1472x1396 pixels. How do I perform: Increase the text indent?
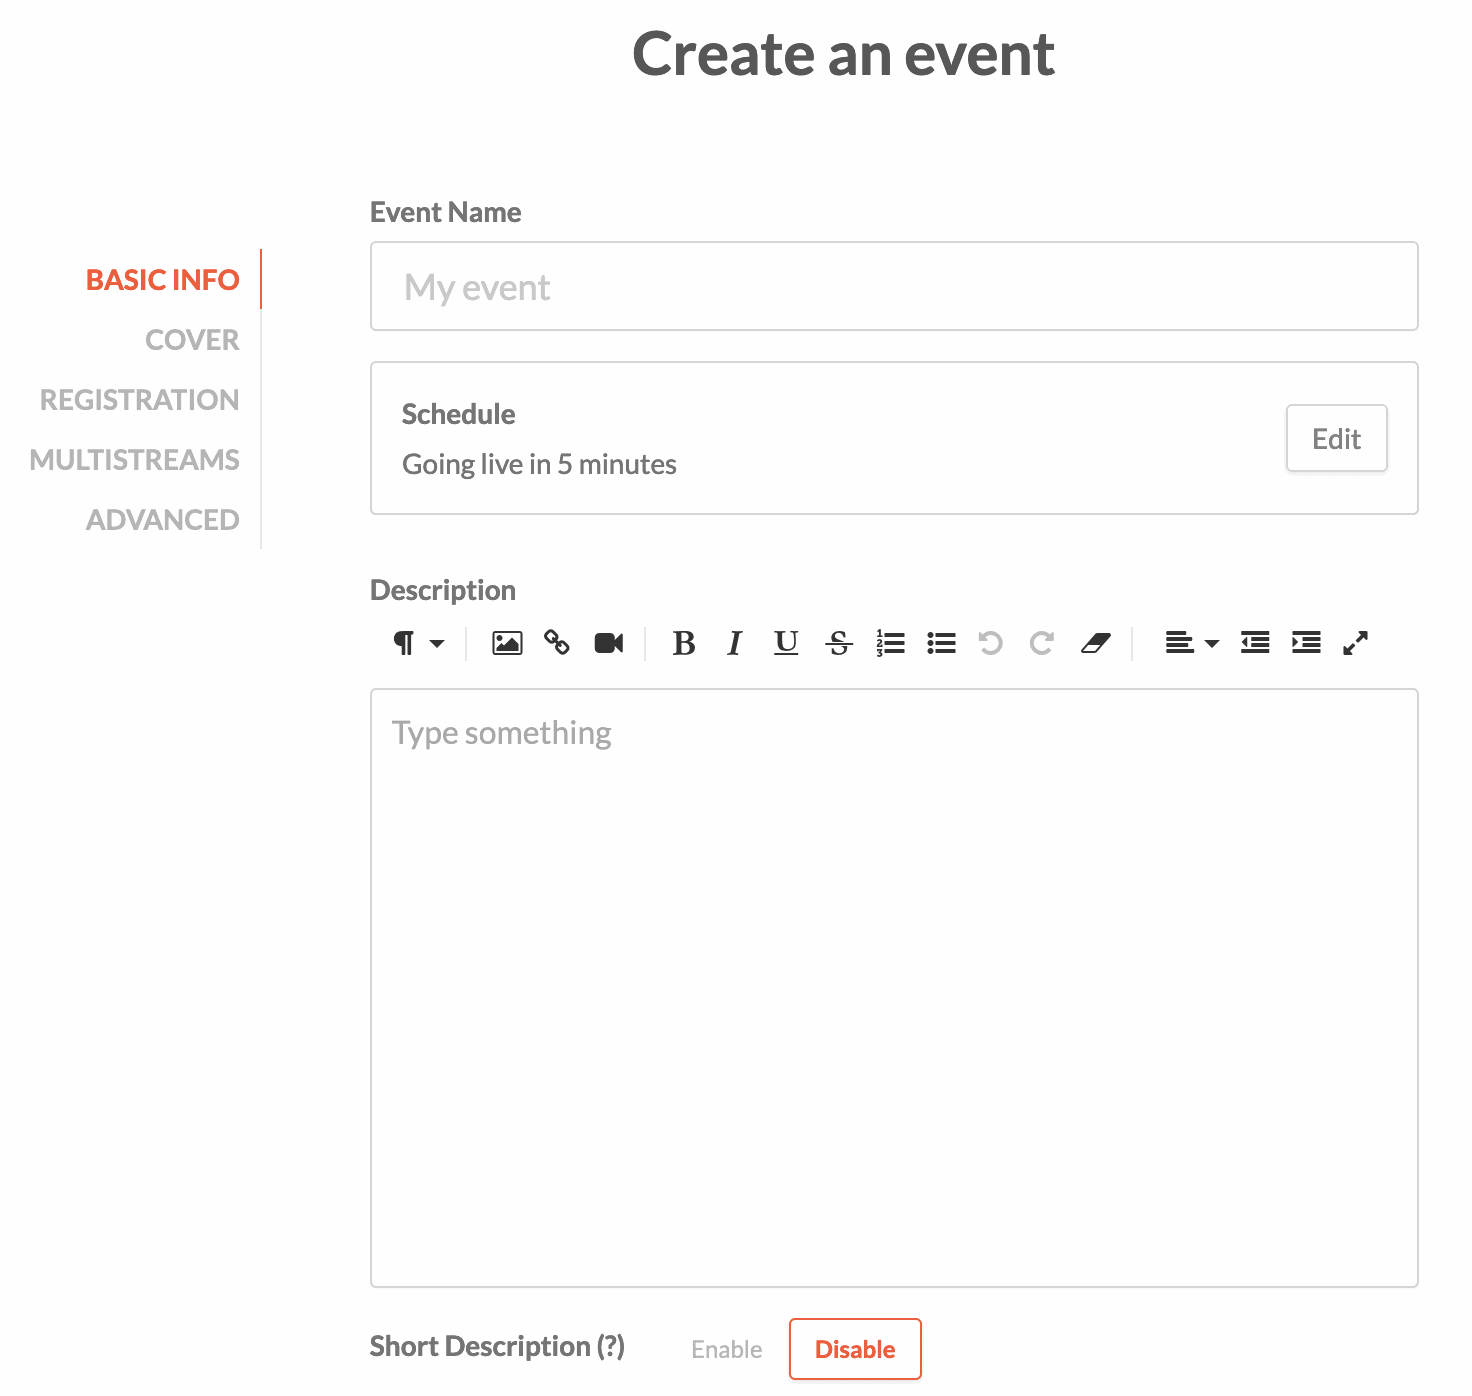[1305, 643]
